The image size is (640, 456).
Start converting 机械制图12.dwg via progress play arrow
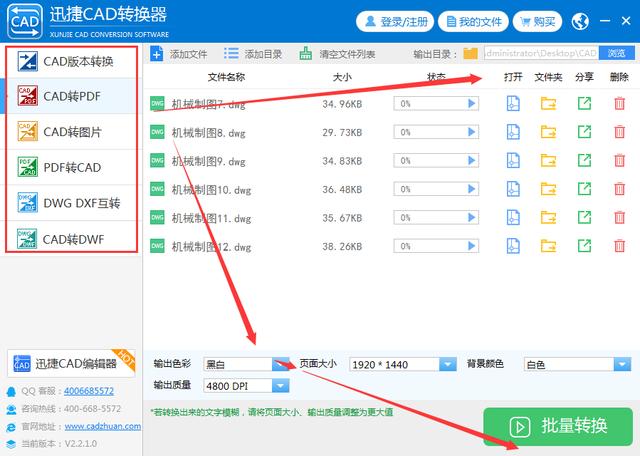coord(471,246)
